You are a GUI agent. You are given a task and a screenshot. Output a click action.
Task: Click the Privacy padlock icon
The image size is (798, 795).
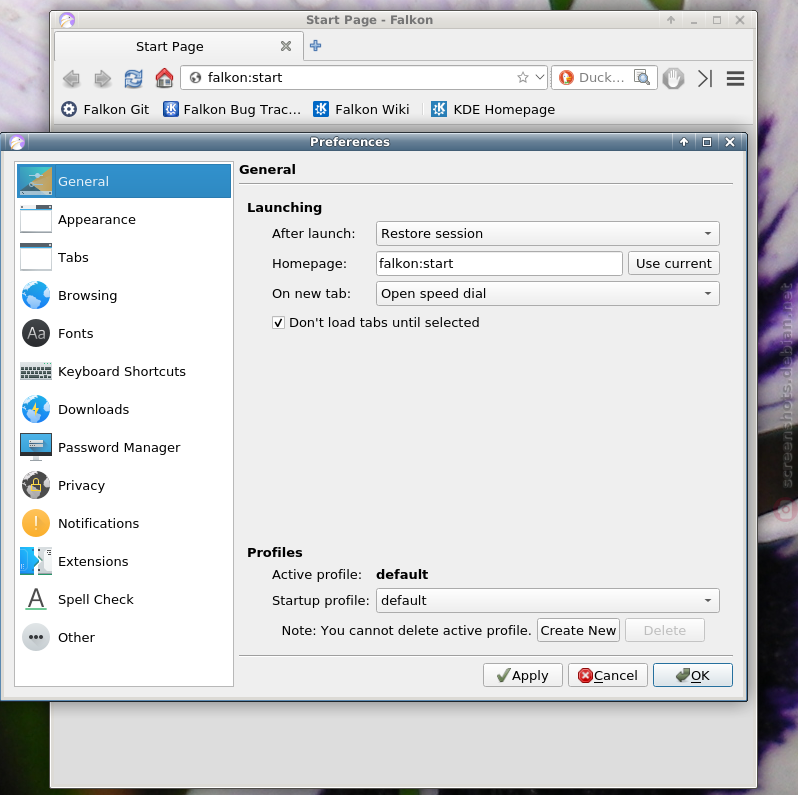pos(36,485)
